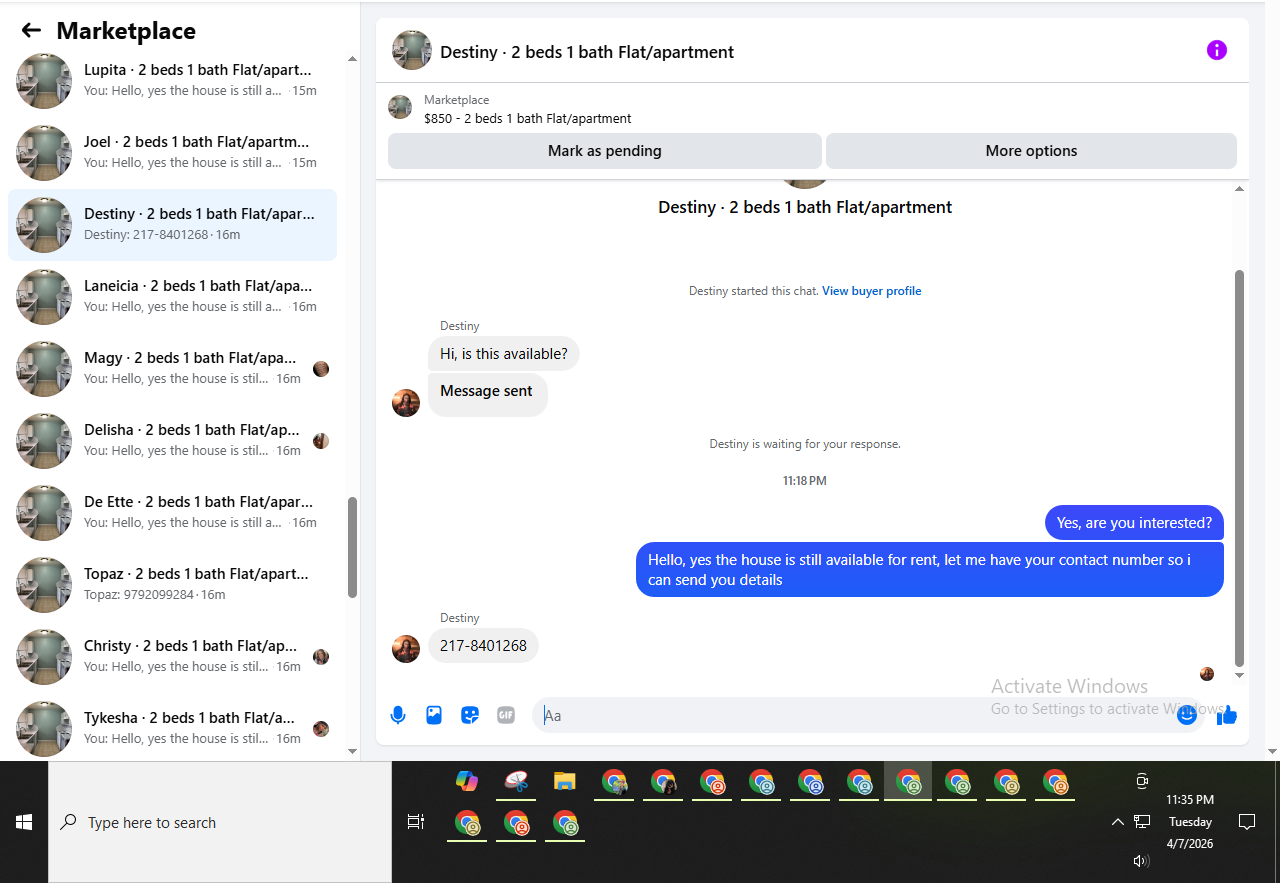The image size is (1280, 883).
Task: Send a thumbs-up like
Action: [x=1228, y=715]
